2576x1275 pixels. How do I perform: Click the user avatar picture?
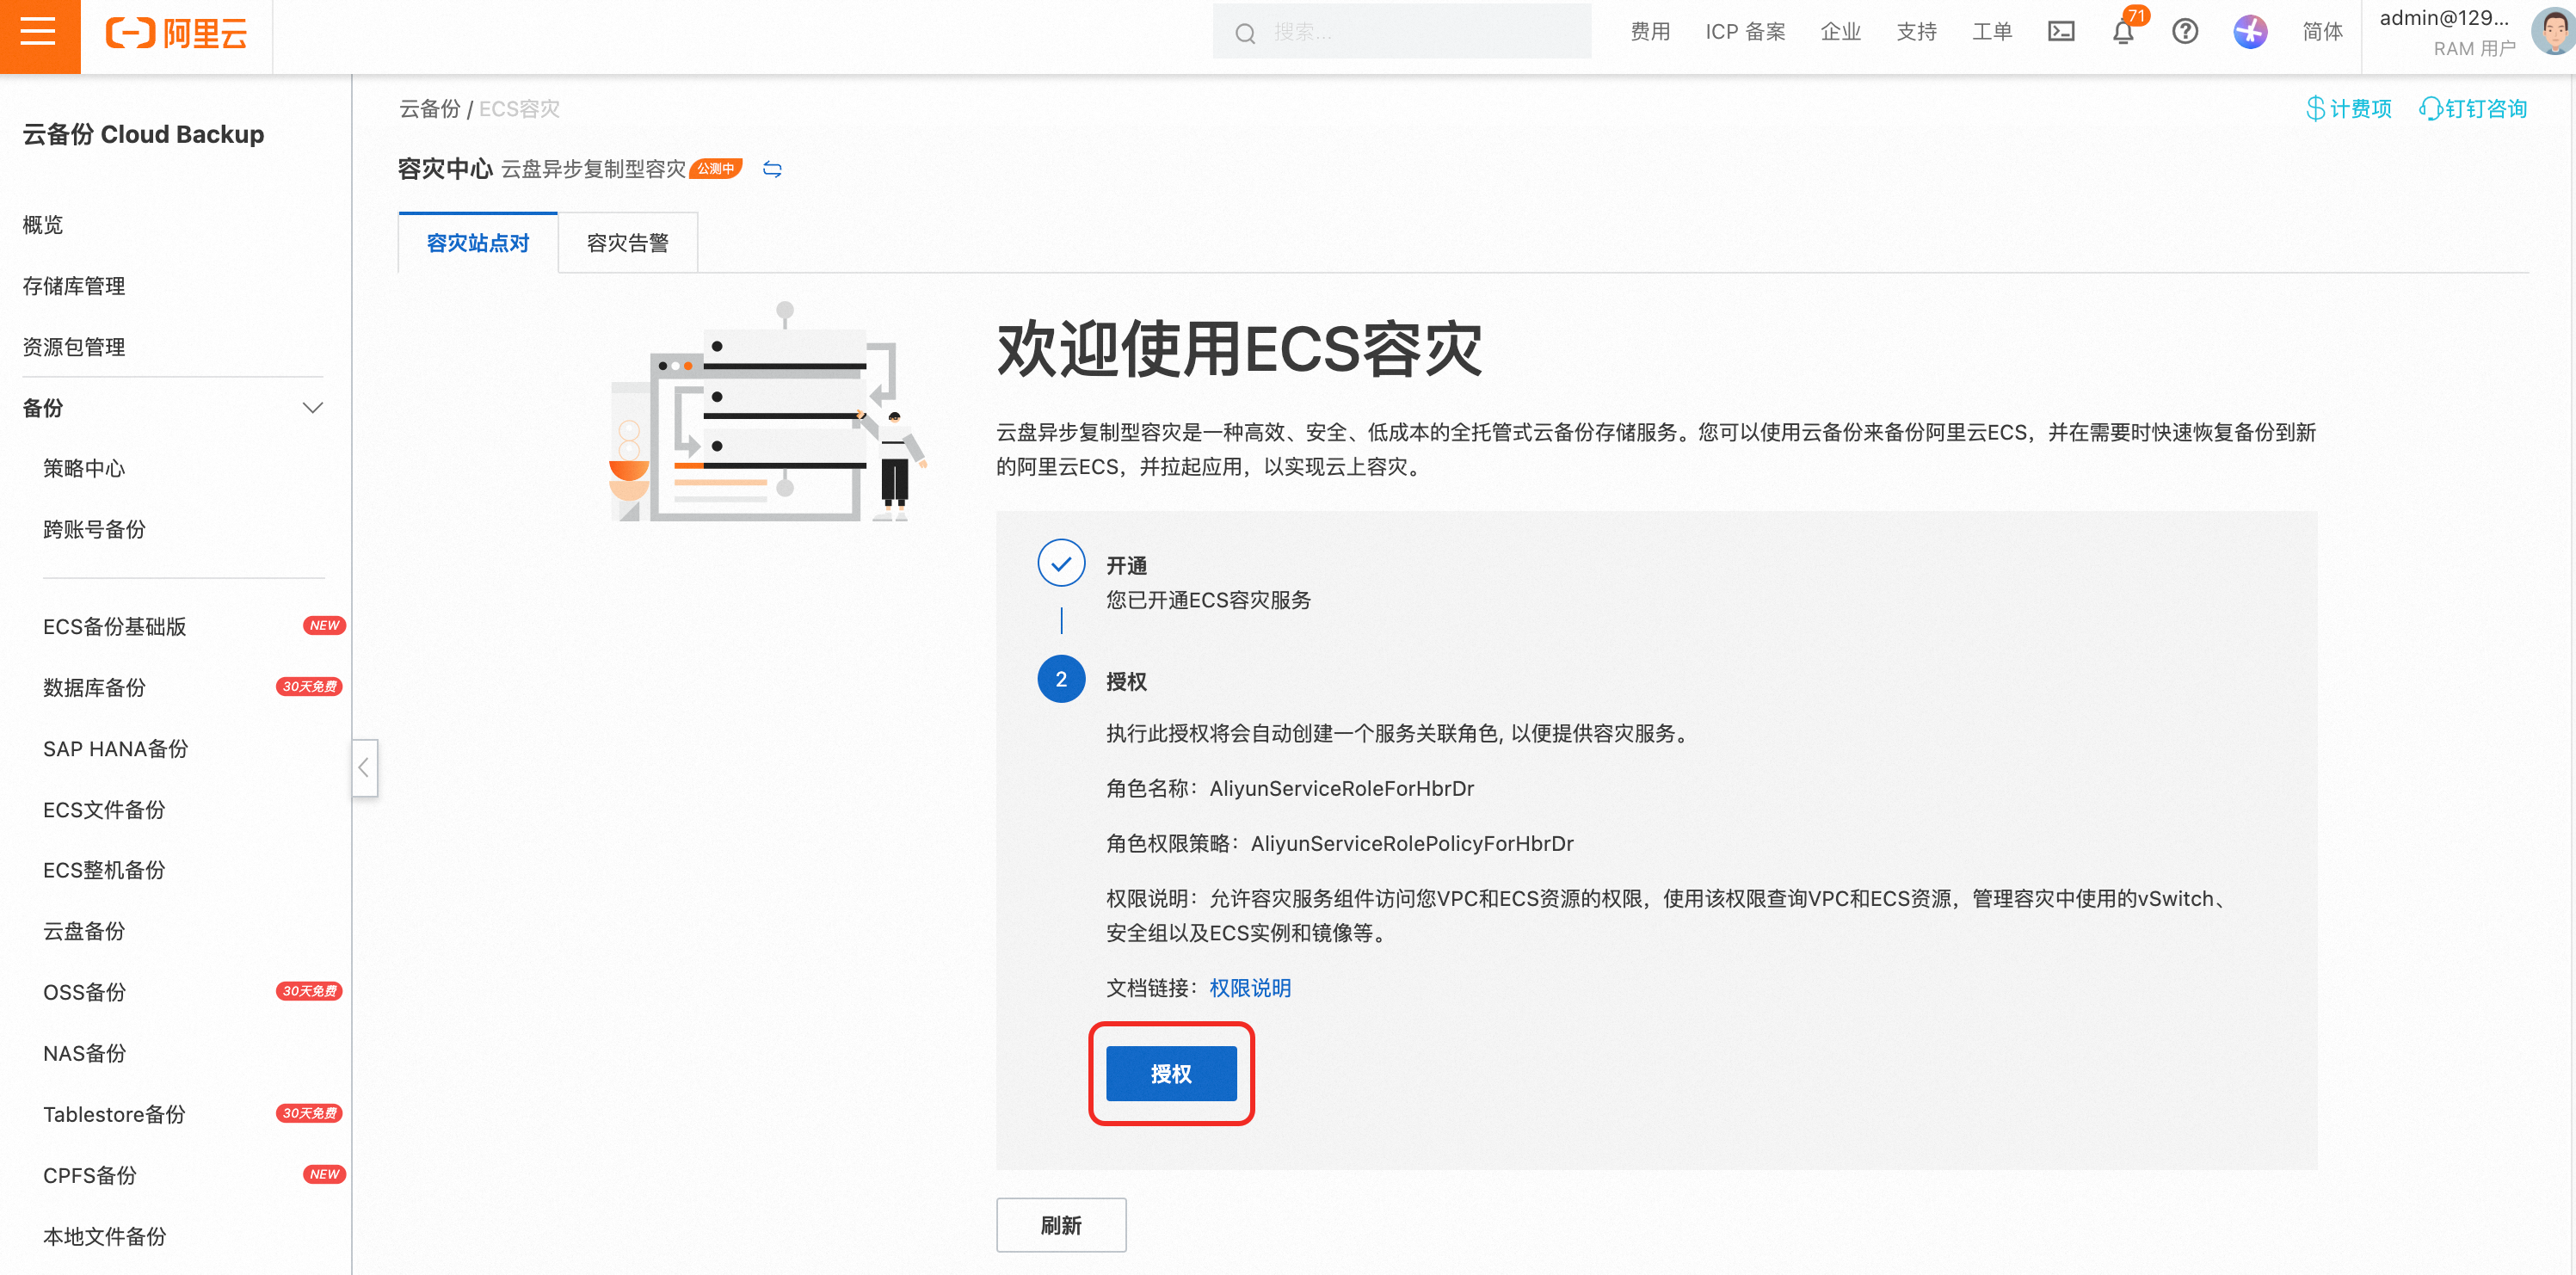[x=2554, y=32]
